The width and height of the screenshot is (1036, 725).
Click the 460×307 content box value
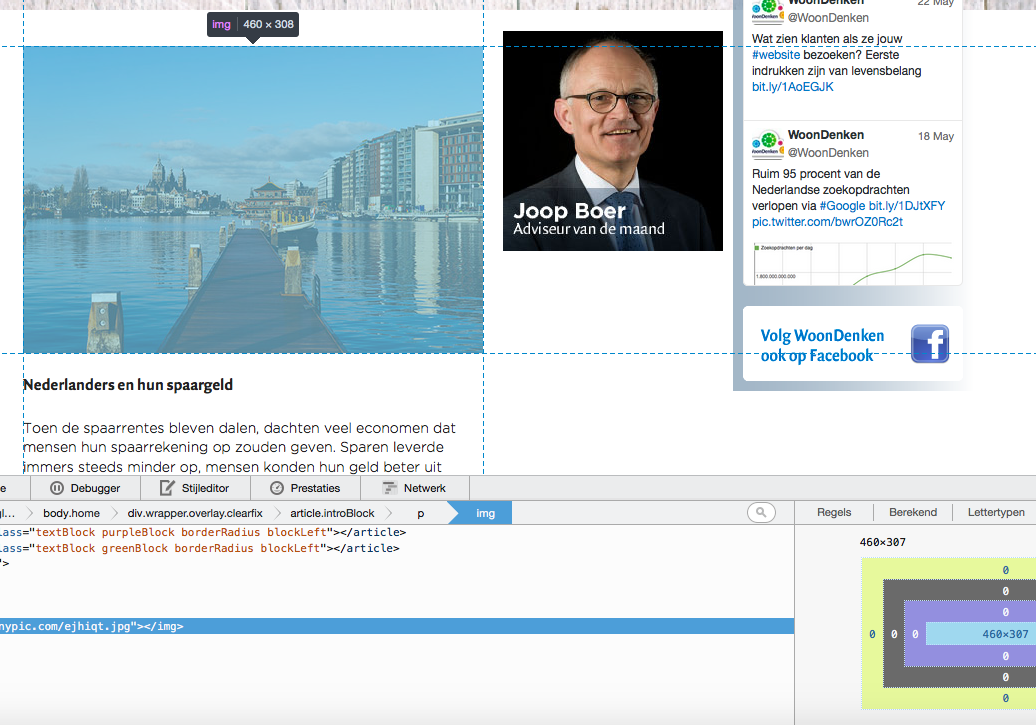pos(1005,634)
